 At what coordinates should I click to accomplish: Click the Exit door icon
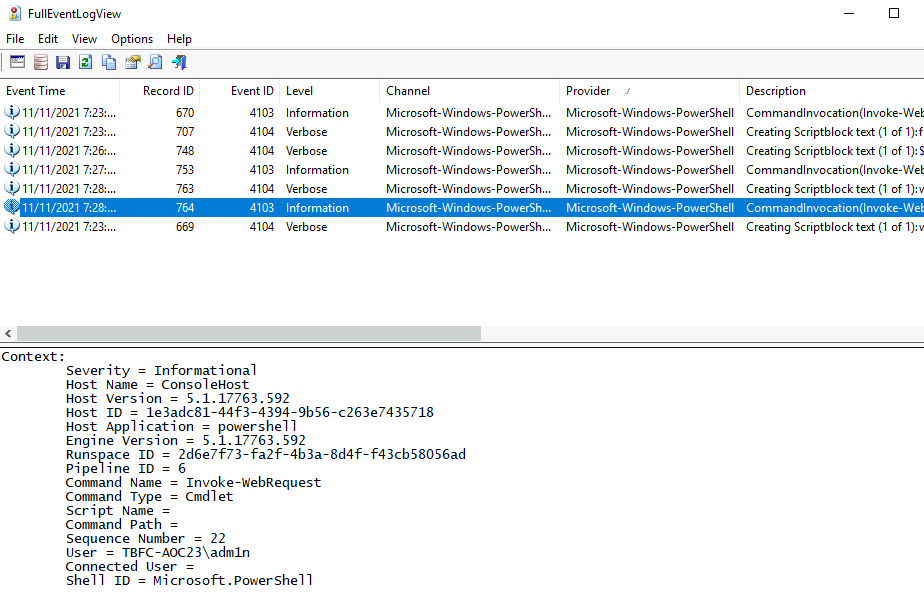click(x=179, y=62)
